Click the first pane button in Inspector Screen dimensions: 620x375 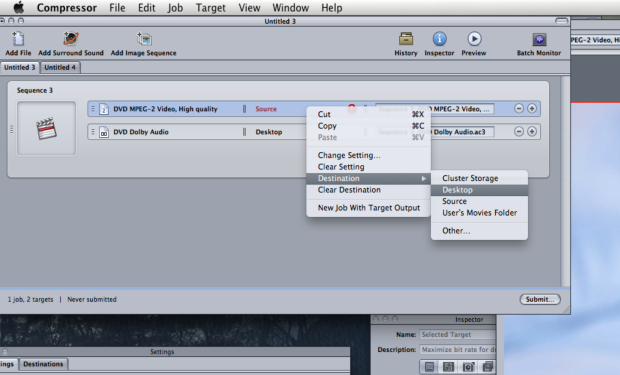tap(429, 367)
